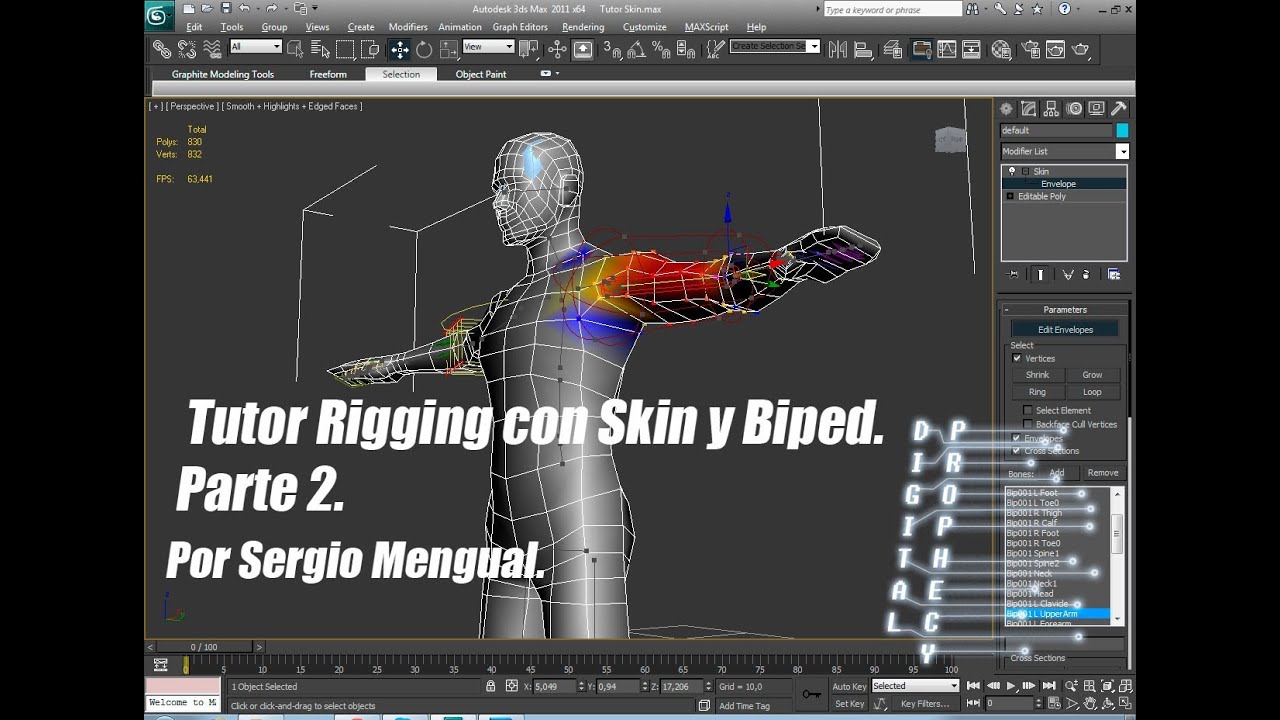Toggle the Vertices checkbox
1280x720 pixels.
point(1017,358)
